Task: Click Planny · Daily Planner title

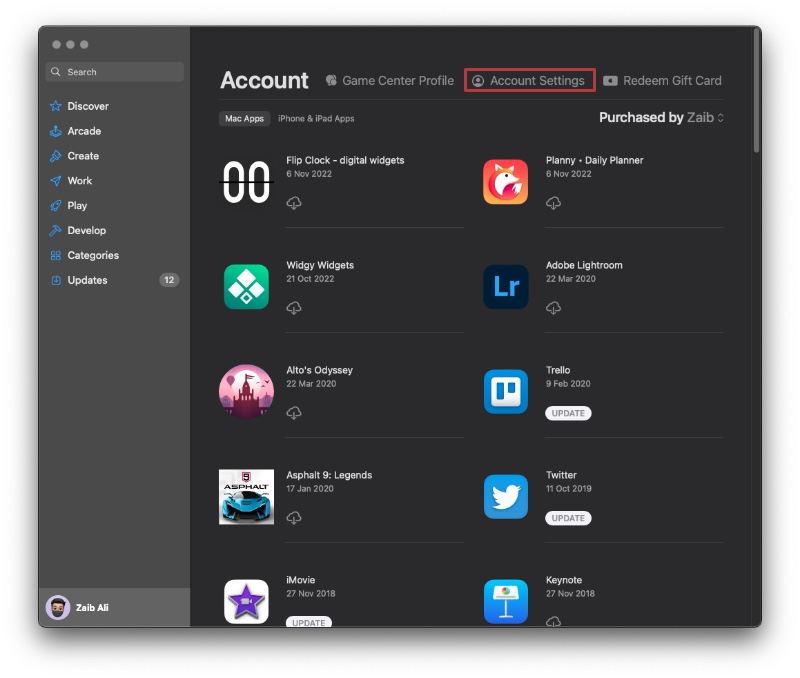Action: click(594, 160)
